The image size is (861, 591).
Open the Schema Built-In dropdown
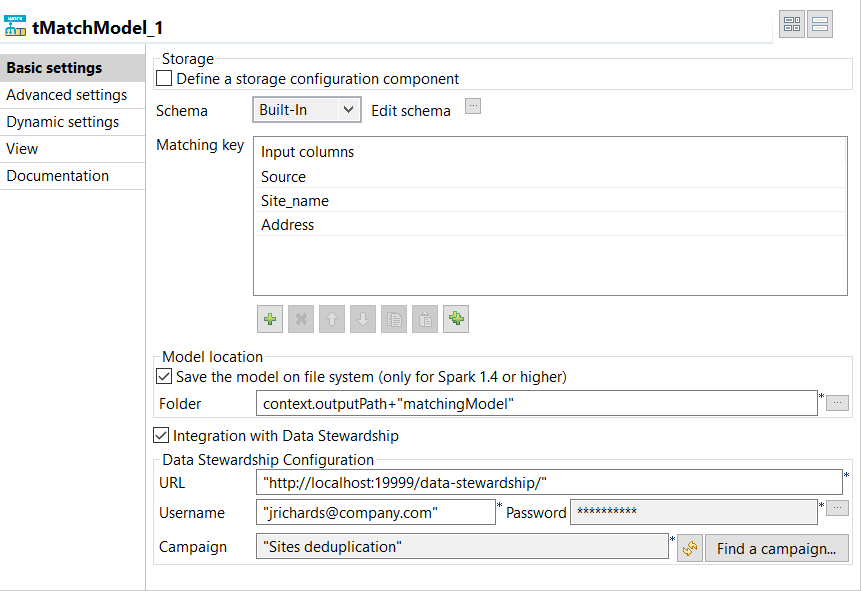point(306,110)
